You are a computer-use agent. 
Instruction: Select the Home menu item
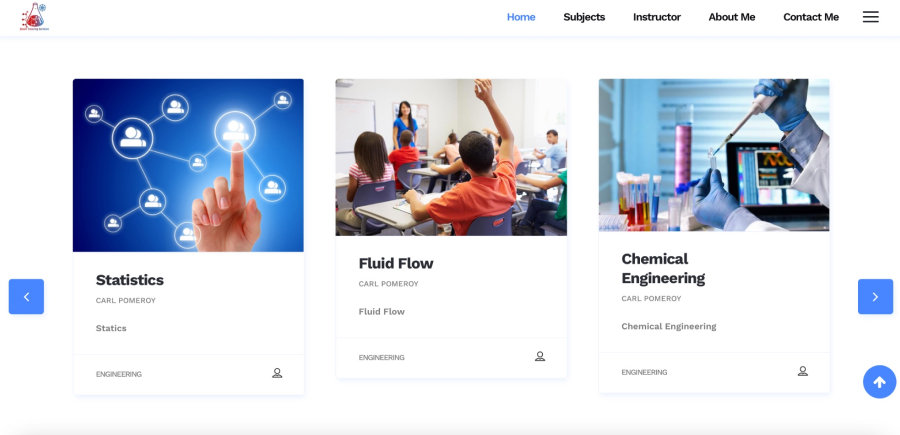521,17
